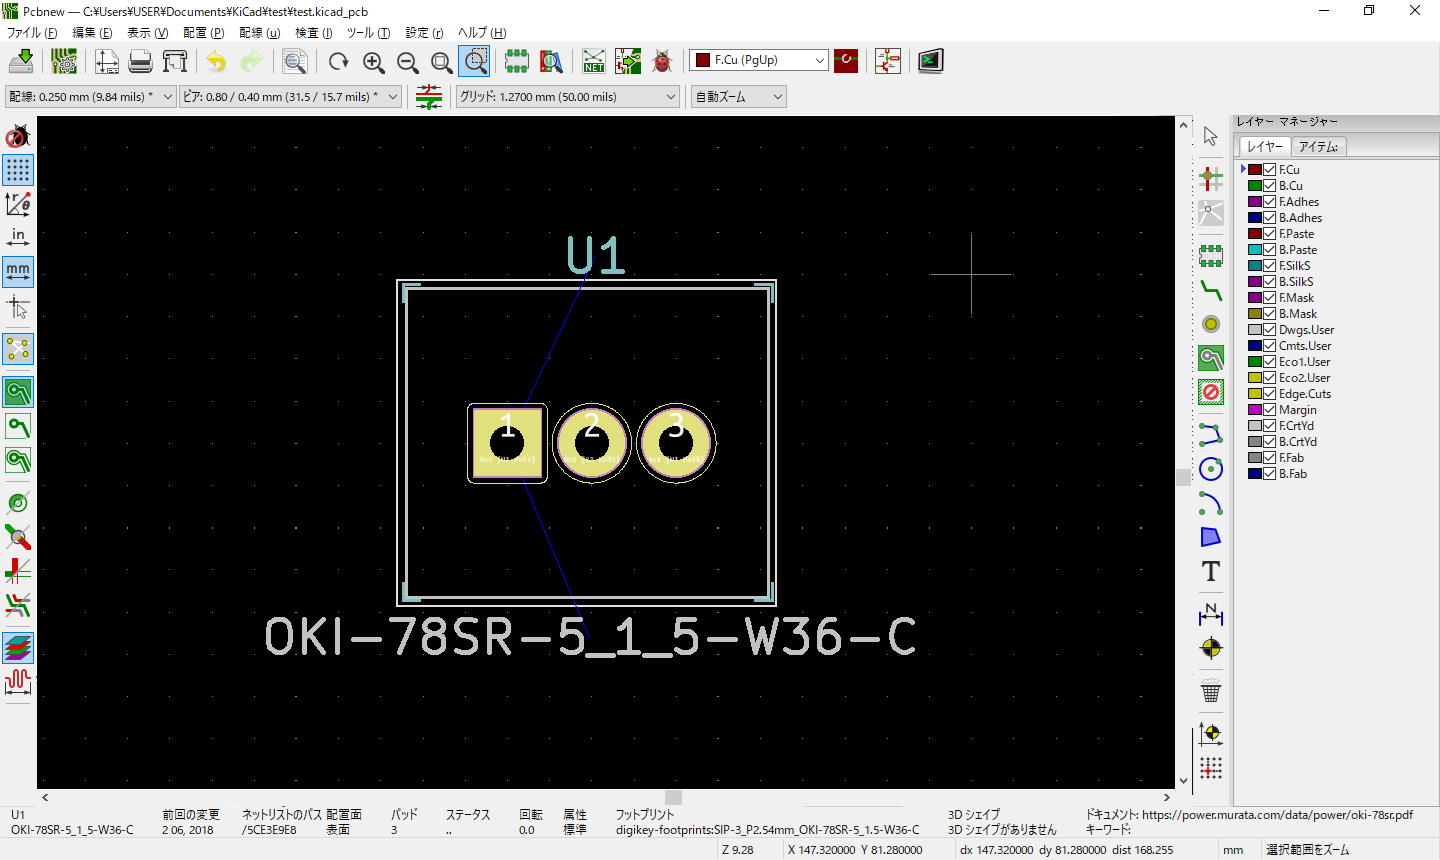
Task: Zoom to fit the board
Action: 442,61
